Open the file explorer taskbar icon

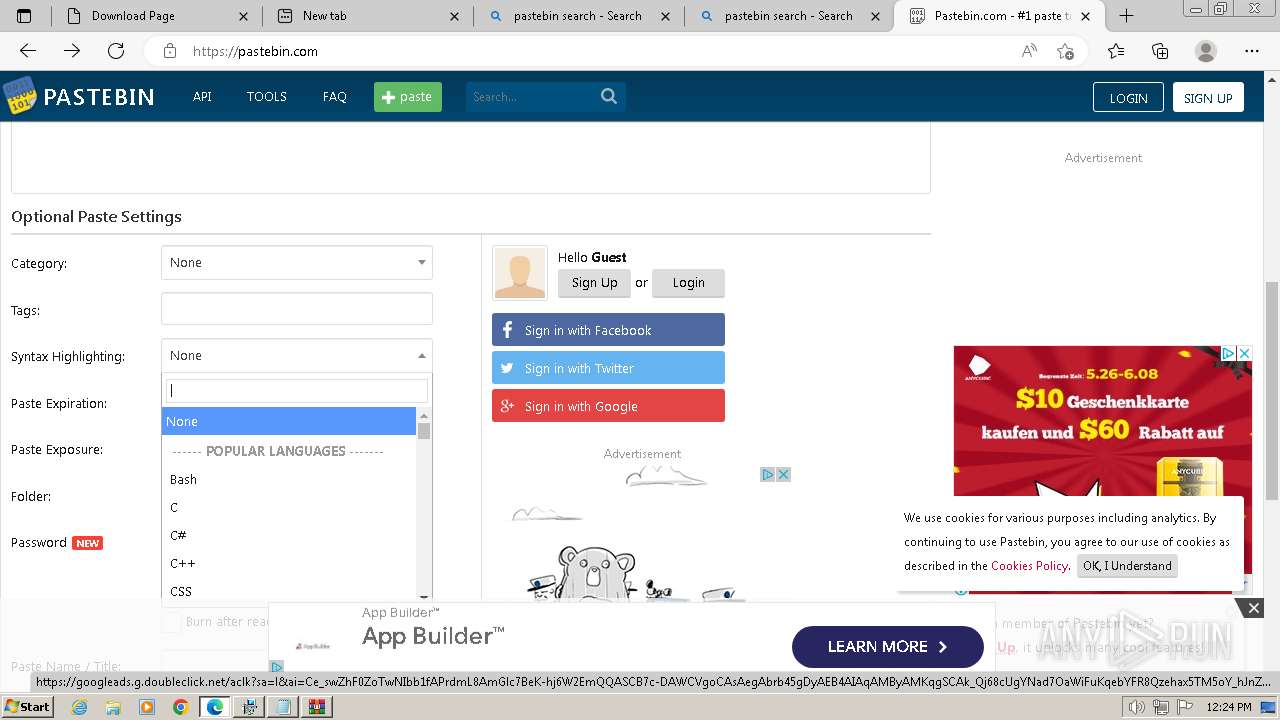pyautogui.click(x=113, y=707)
